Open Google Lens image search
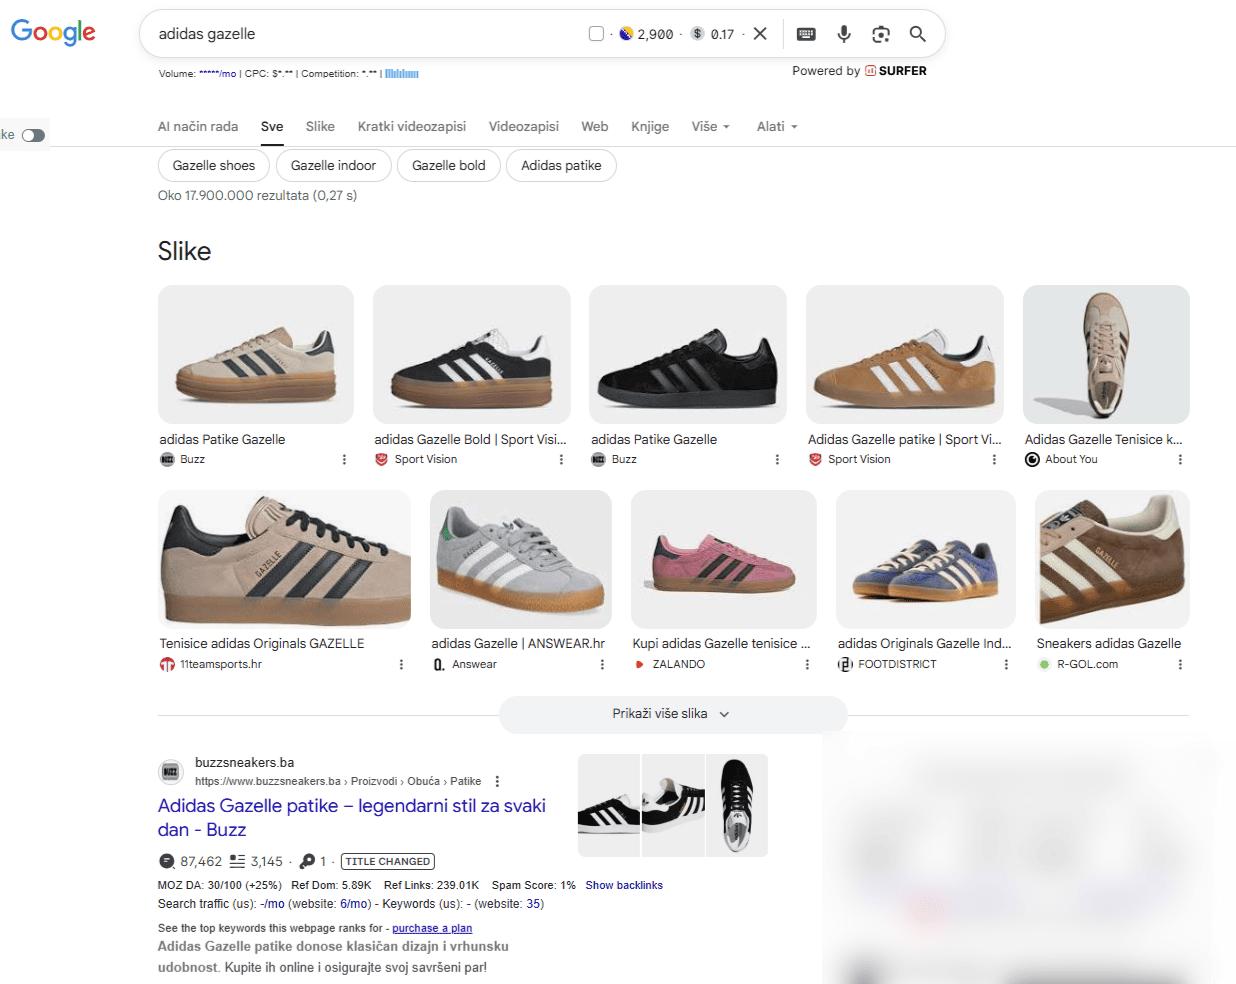 point(881,33)
